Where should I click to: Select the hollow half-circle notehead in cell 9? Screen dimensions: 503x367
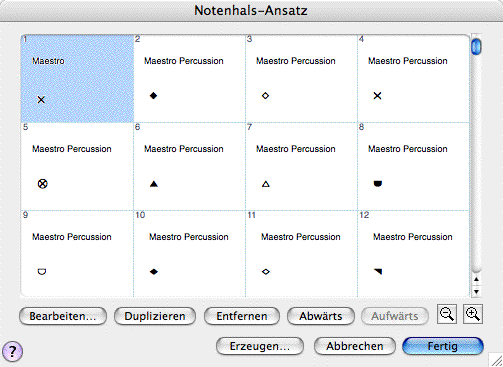click(42, 271)
